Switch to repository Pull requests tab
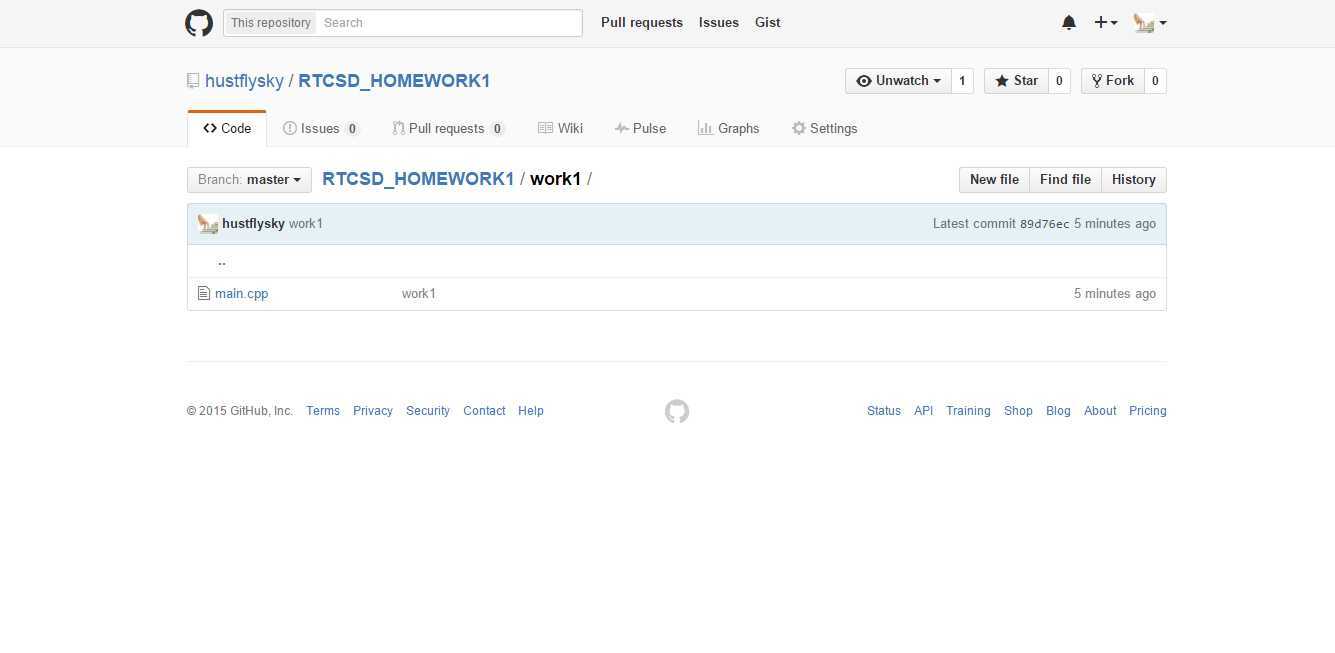 [448, 129]
